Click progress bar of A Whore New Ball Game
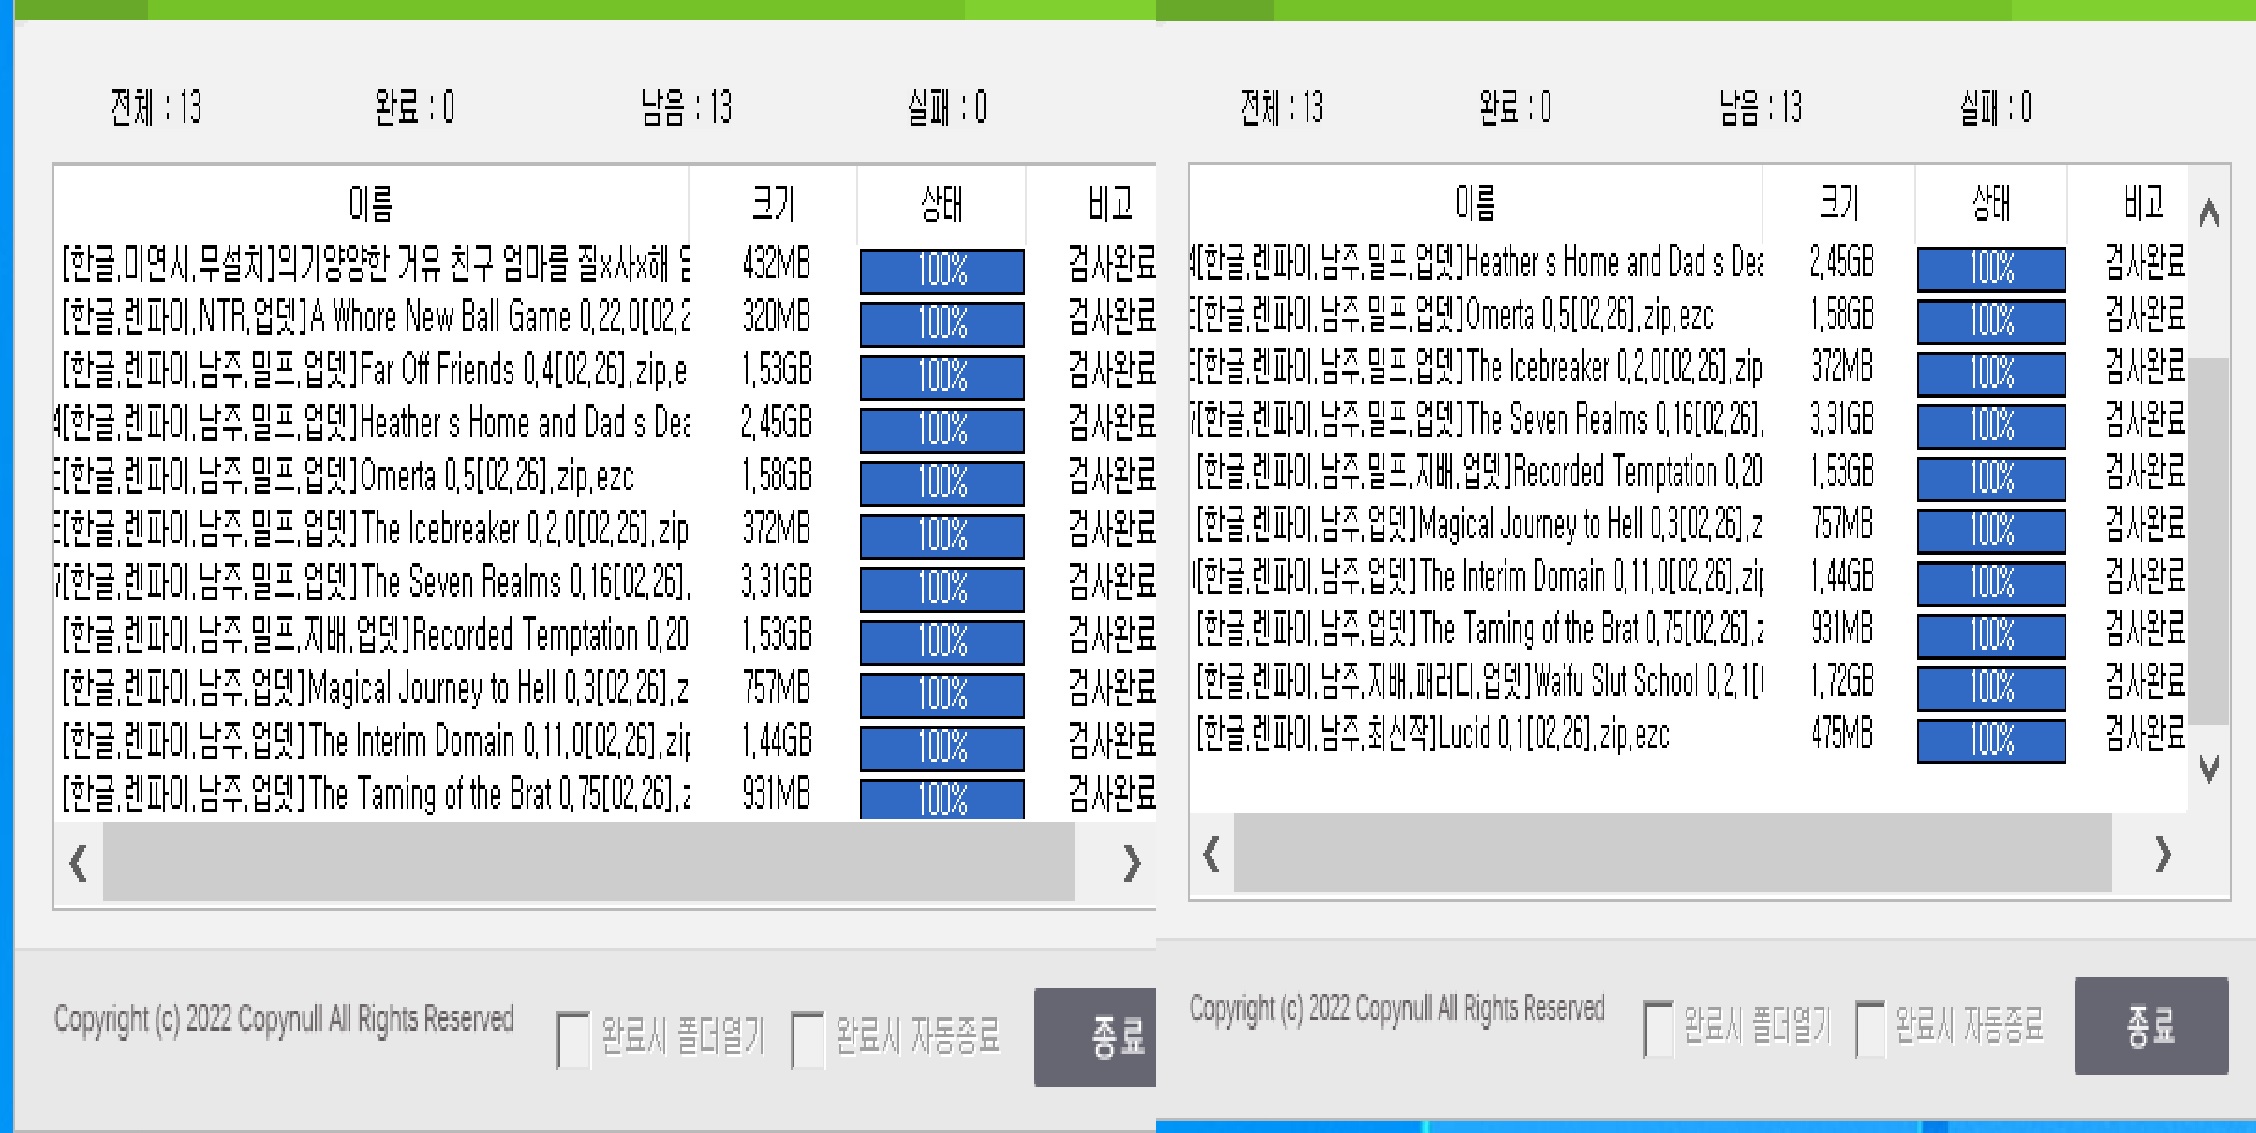The width and height of the screenshot is (2256, 1133). pos(942,323)
